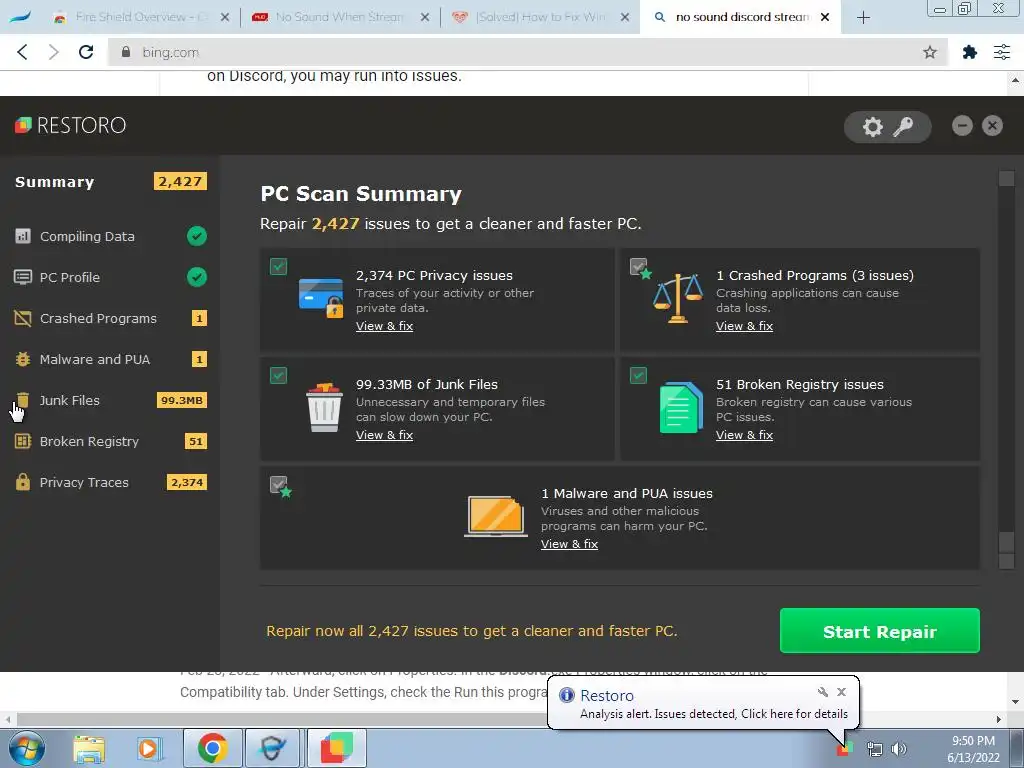Image resolution: width=1024 pixels, height=768 pixels.
Task: Open Restoro settings gear icon
Action: [x=872, y=126]
